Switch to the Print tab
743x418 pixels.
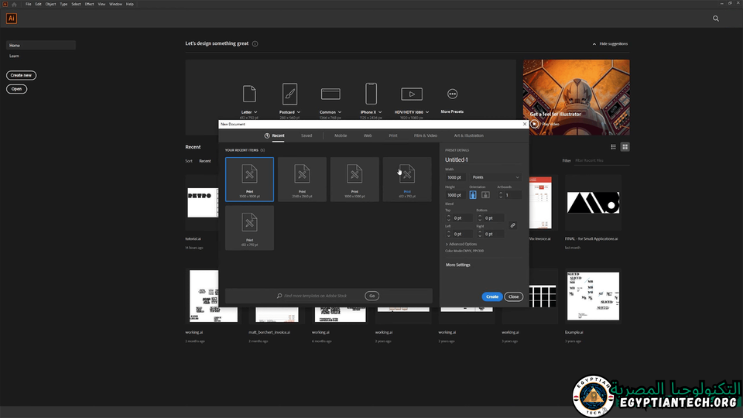[393, 136]
